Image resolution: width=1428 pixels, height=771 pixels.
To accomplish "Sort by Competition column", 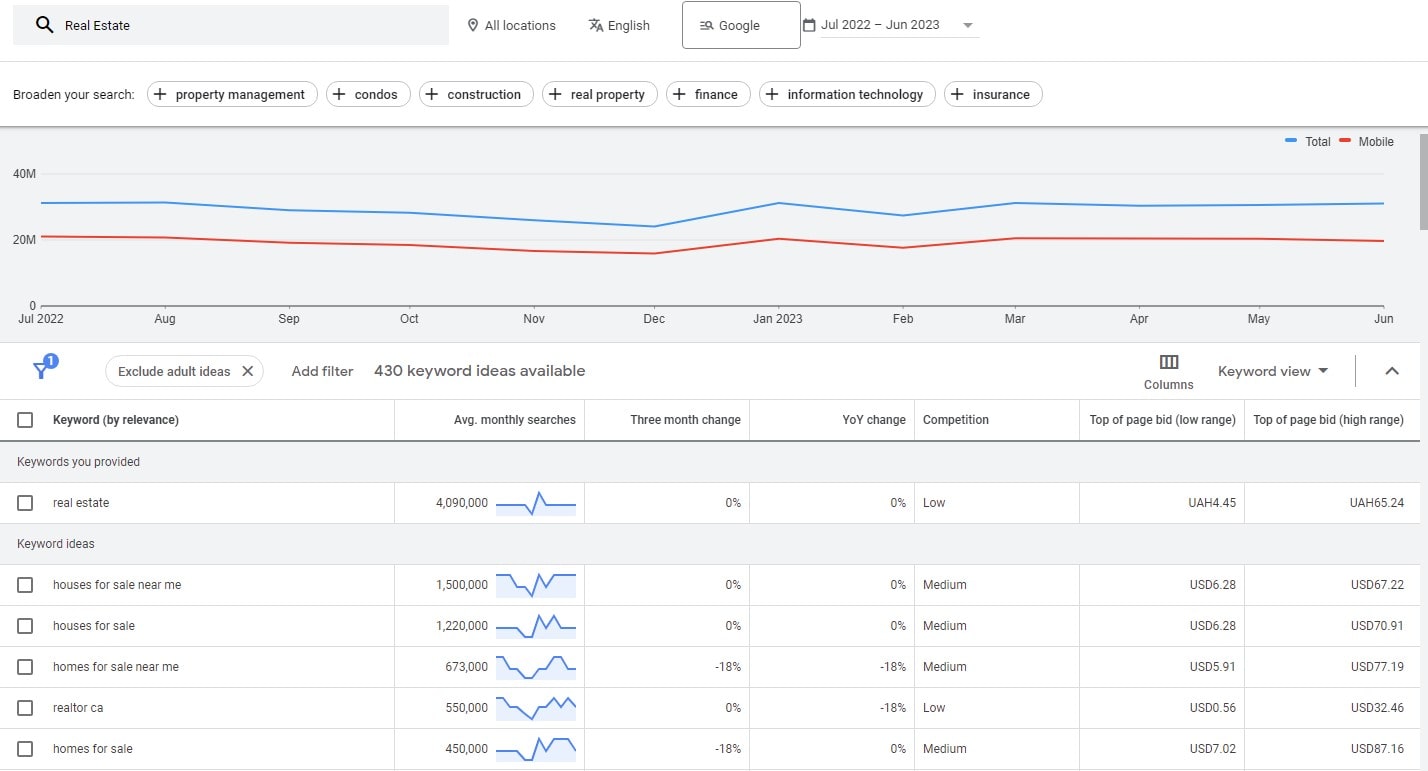I will (x=956, y=420).
